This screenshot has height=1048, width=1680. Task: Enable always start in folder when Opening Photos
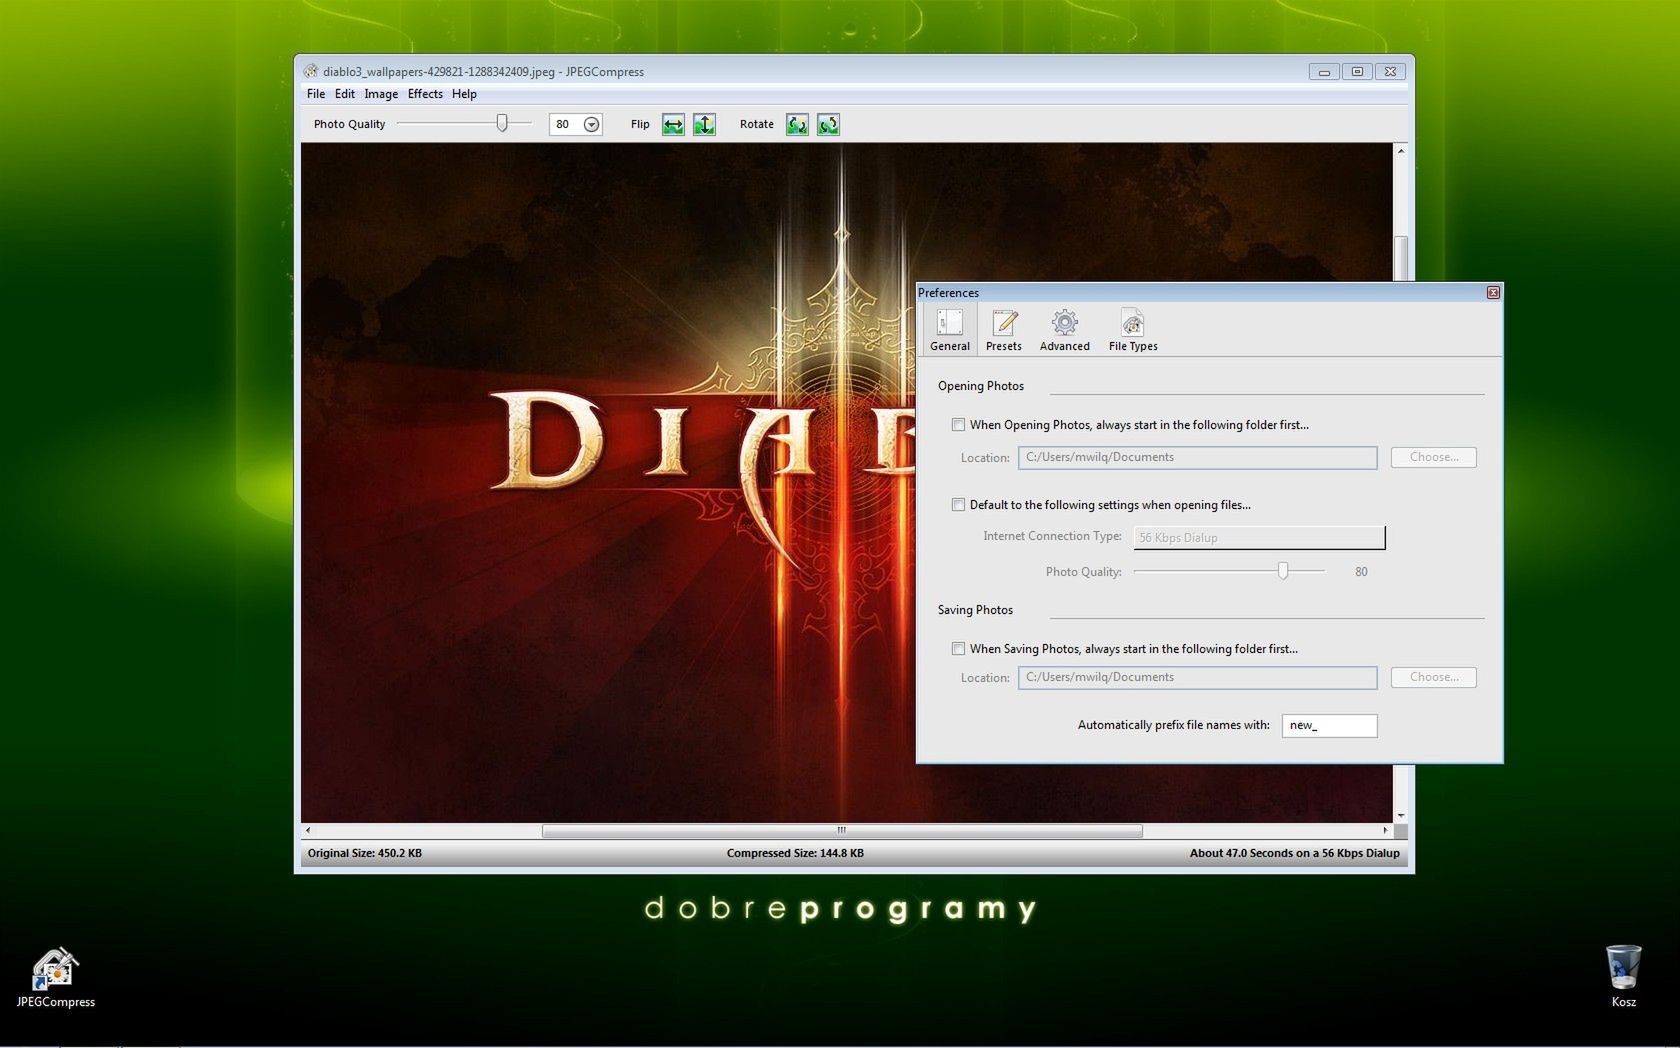(x=958, y=425)
